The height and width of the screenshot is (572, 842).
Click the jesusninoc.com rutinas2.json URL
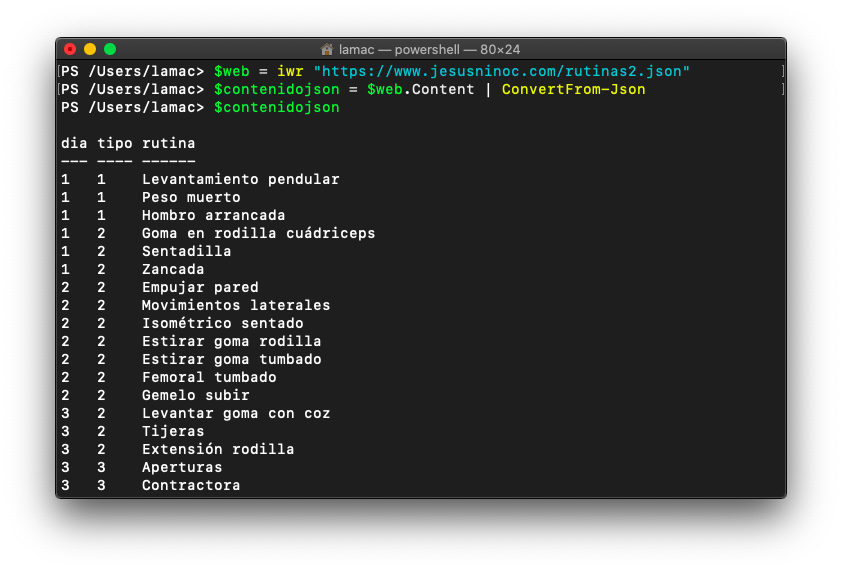[502, 71]
